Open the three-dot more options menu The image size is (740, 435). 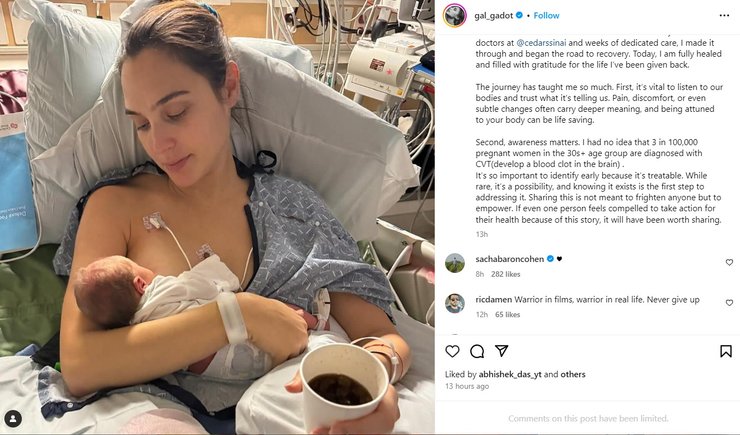click(x=724, y=16)
